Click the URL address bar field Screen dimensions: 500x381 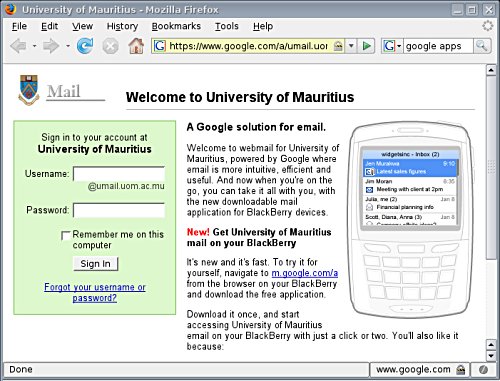click(x=249, y=46)
